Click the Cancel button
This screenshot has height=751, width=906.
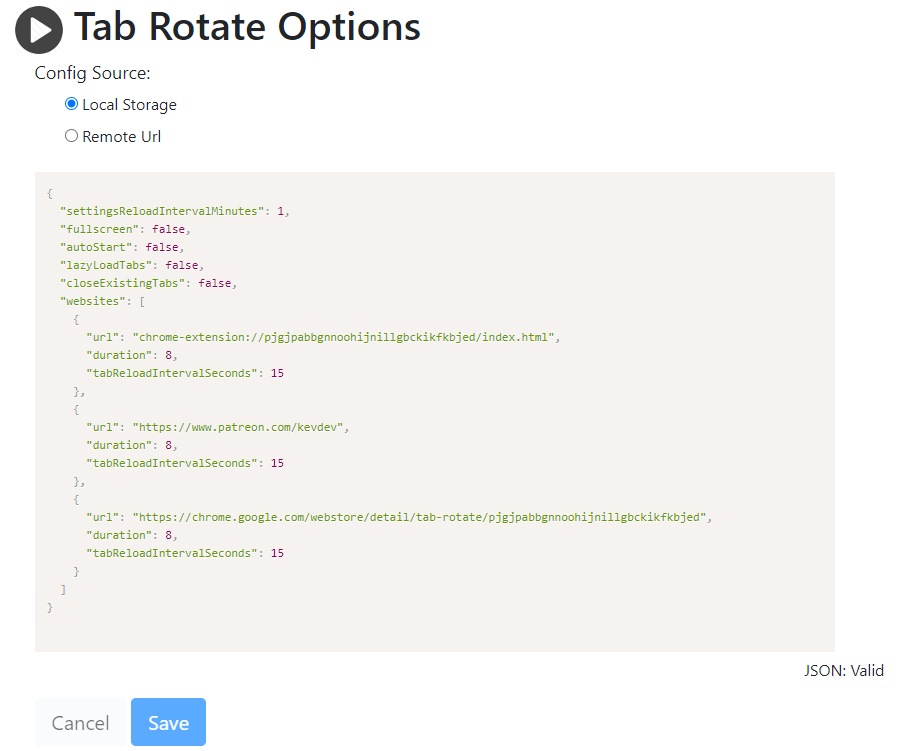point(80,722)
